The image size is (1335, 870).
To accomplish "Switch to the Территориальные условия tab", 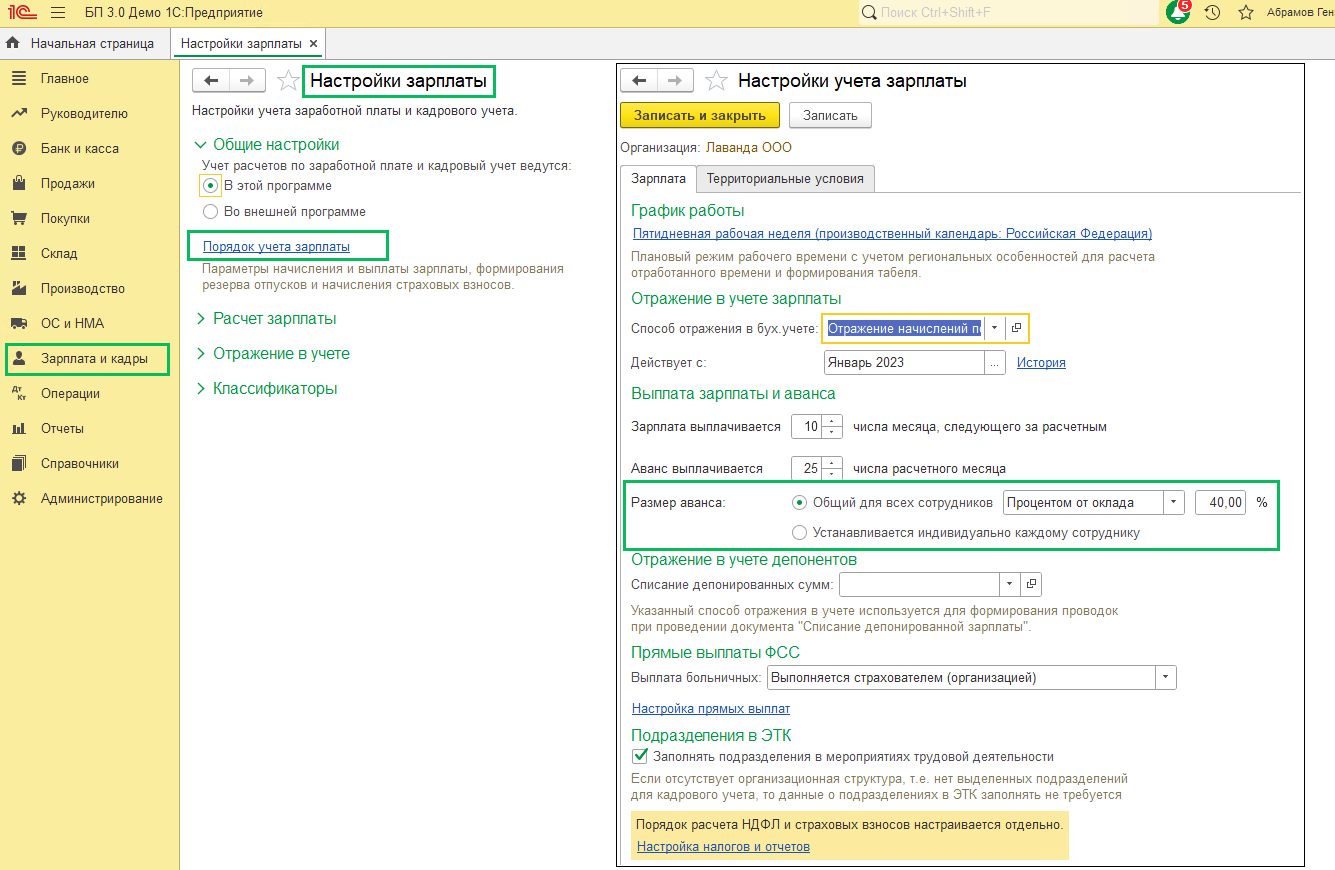I will point(785,179).
